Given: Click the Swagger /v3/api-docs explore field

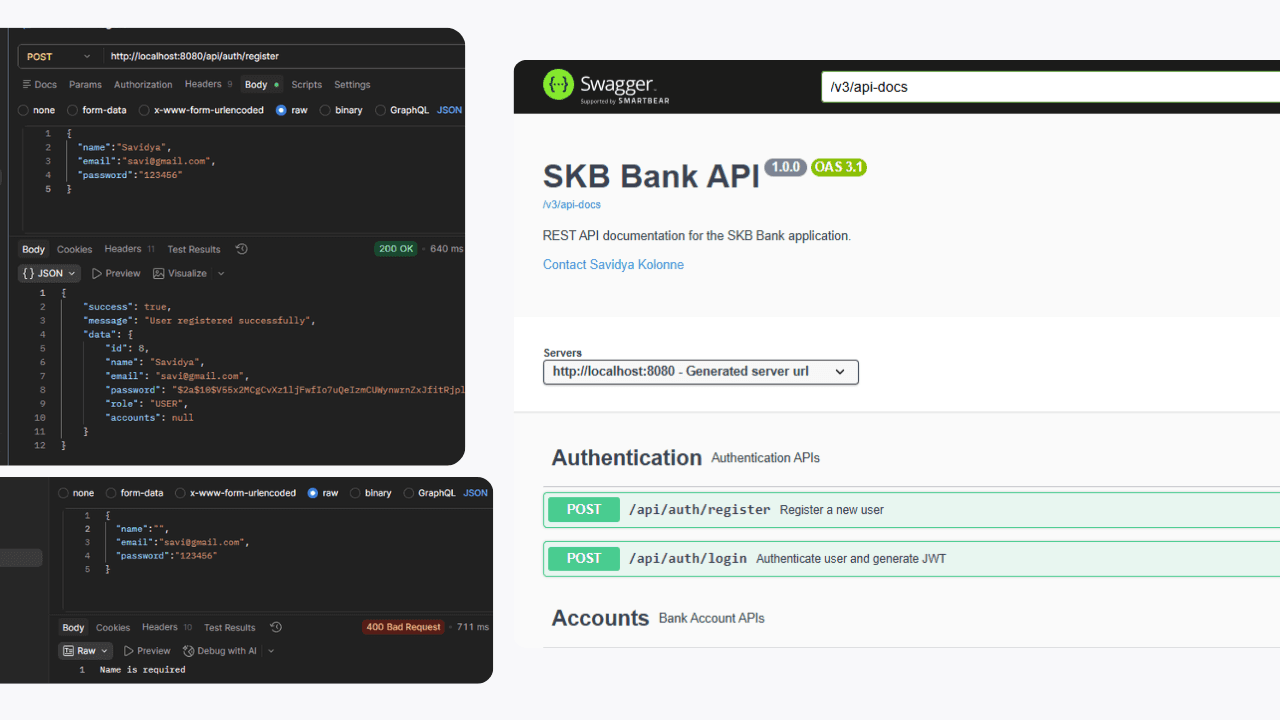Looking at the screenshot, I should pyautogui.click(x=1050, y=87).
